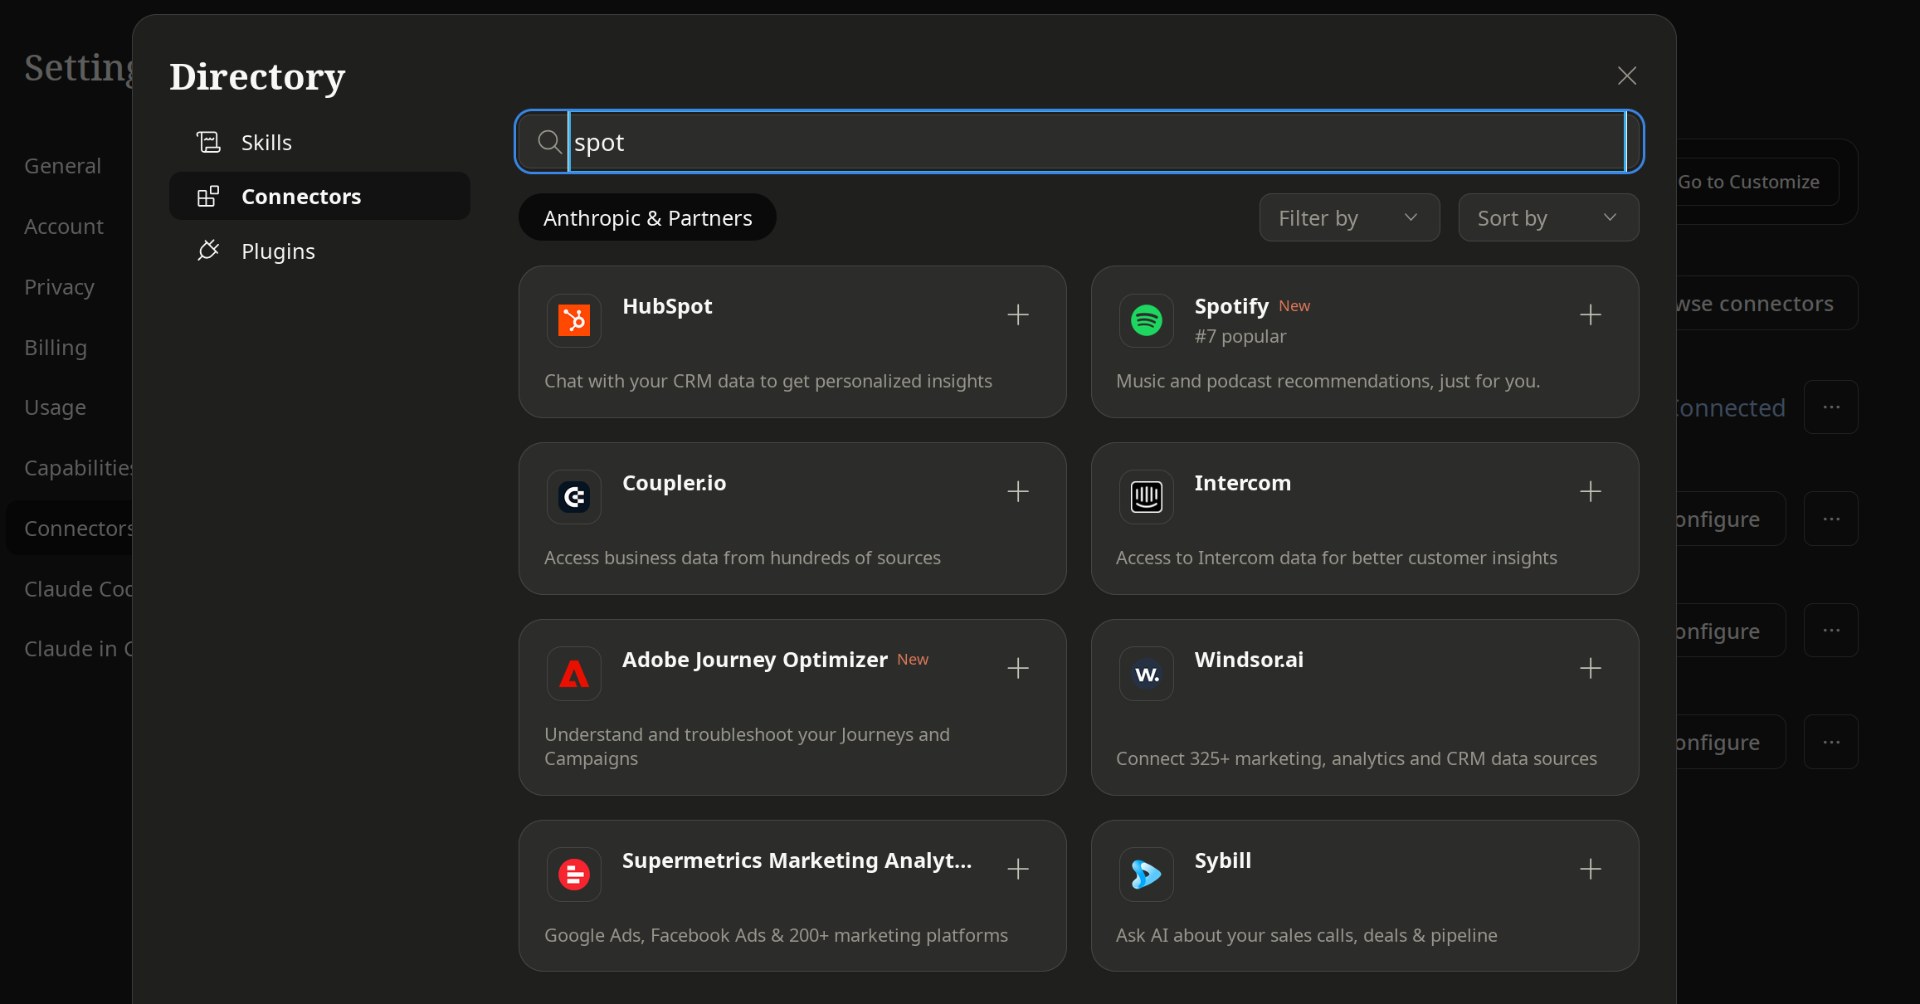The image size is (1920, 1004).
Task: Open the Sybill connector card title
Action: pos(1222,861)
